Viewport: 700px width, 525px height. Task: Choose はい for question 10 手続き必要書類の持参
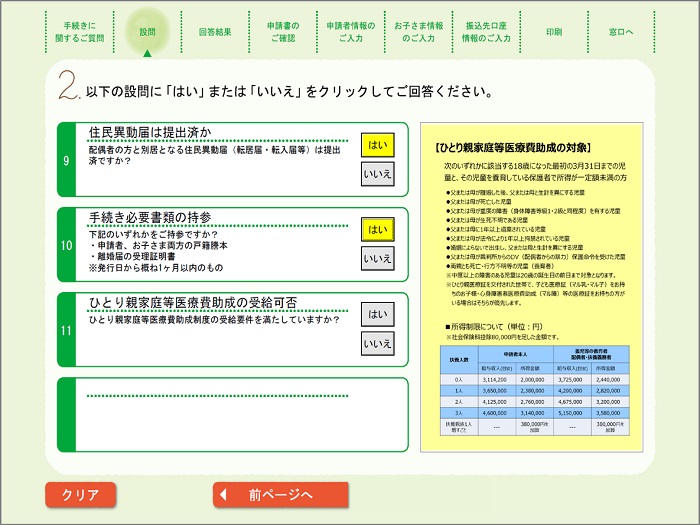click(x=377, y=229)
